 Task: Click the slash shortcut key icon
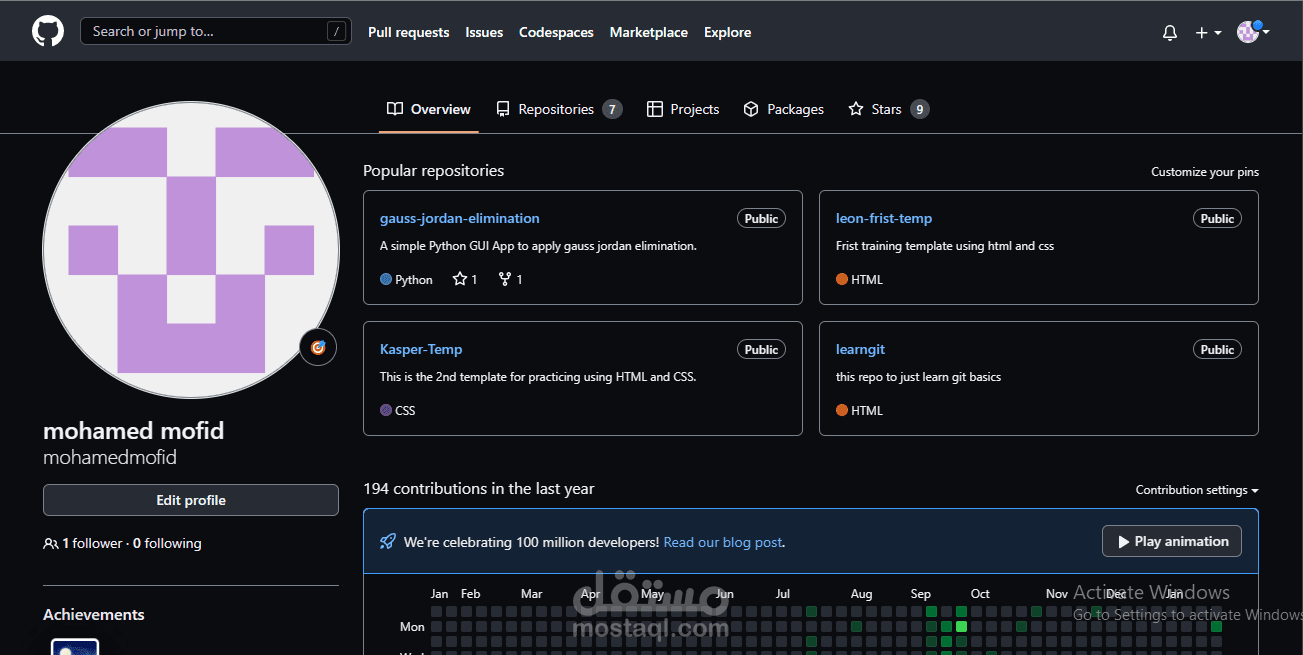click(x=336, y=32)
